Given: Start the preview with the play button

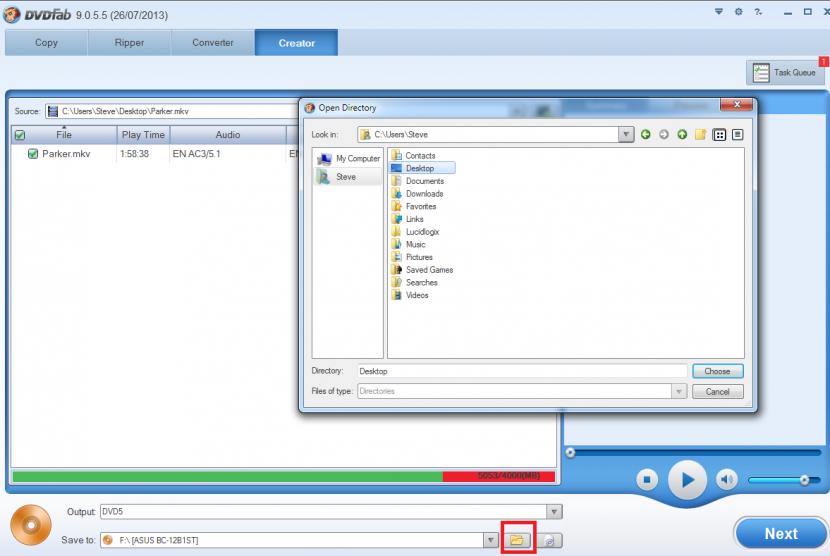Looking at the screenshot, I should tap(687, 480).
